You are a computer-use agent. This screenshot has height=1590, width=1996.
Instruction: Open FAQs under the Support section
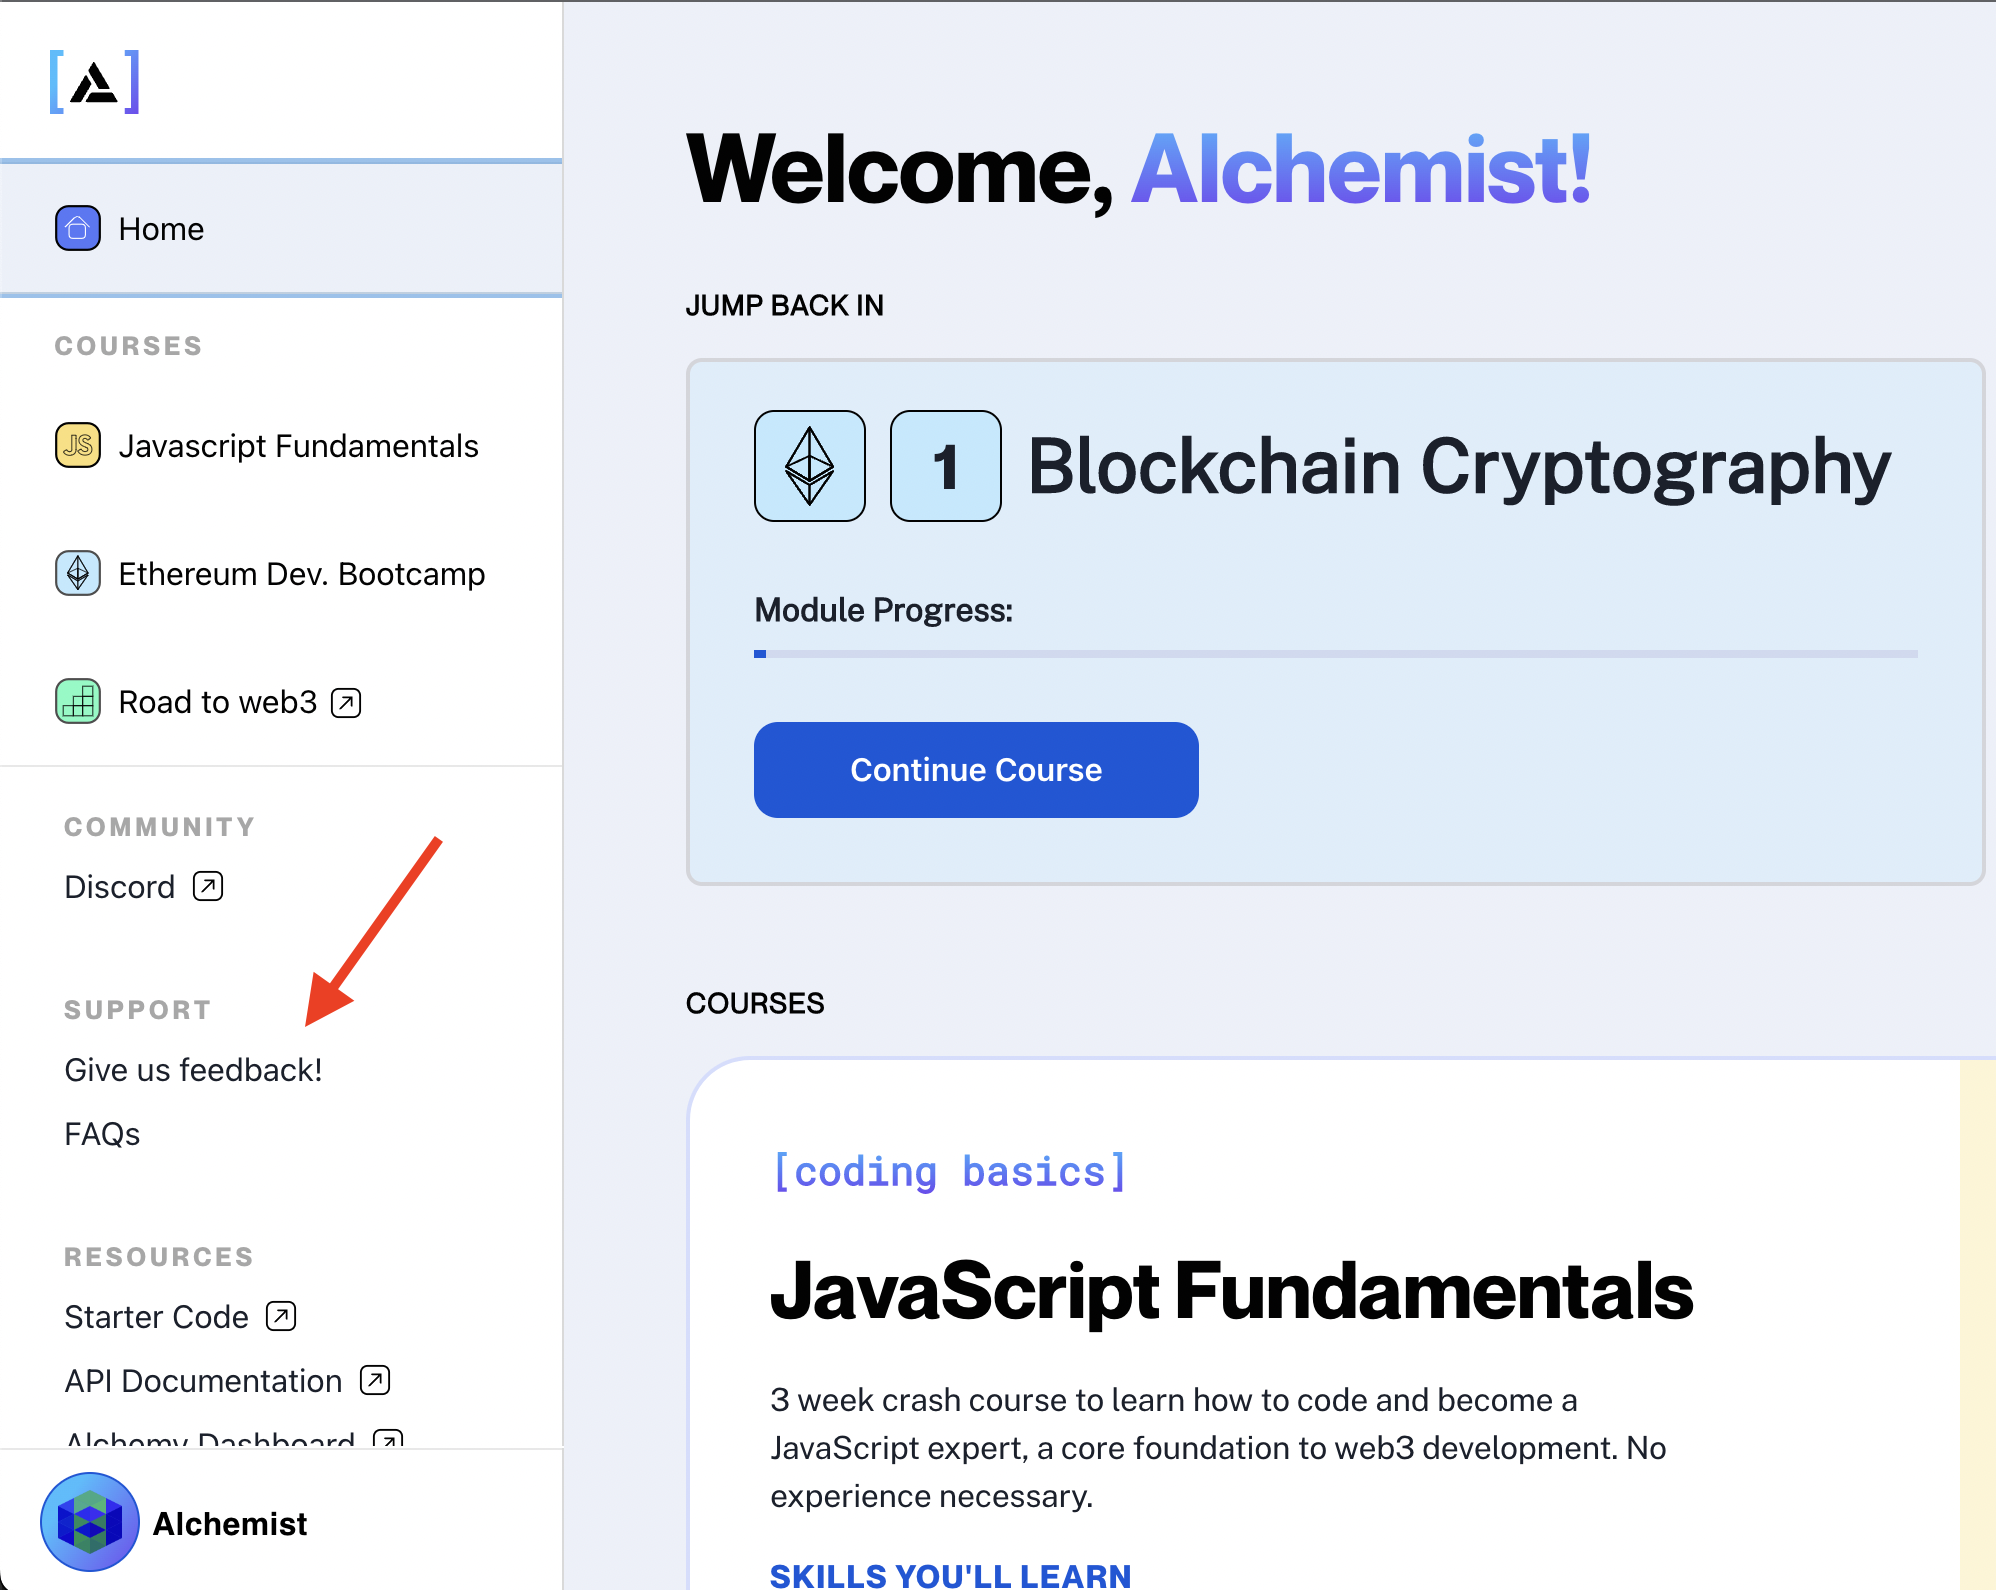point(101,1133)
